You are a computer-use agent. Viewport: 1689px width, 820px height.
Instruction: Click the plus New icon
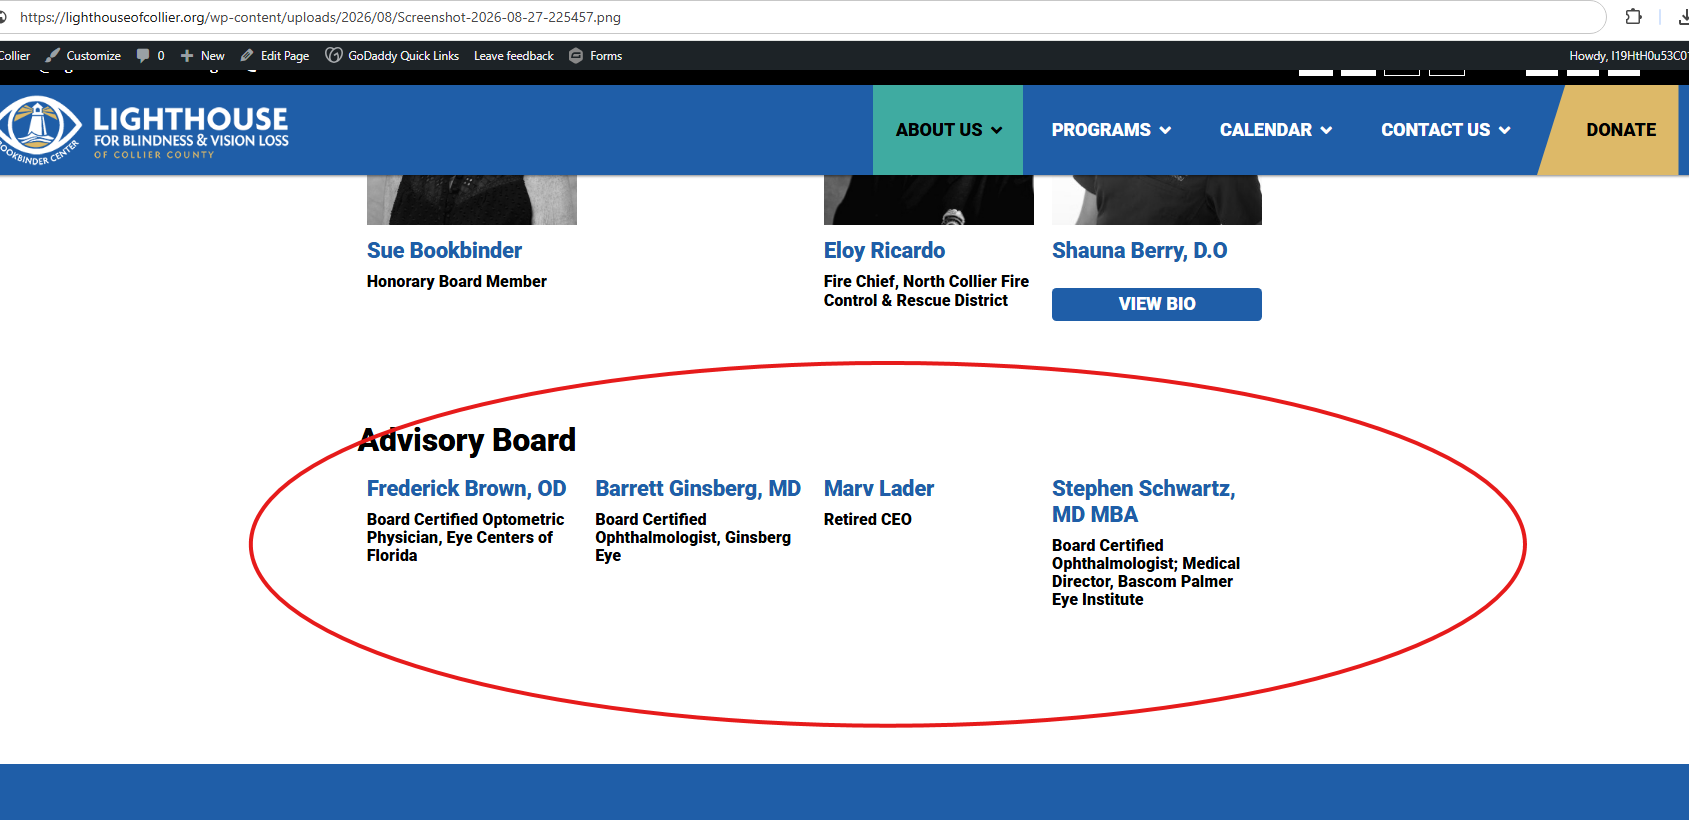[x=187, y=56]
